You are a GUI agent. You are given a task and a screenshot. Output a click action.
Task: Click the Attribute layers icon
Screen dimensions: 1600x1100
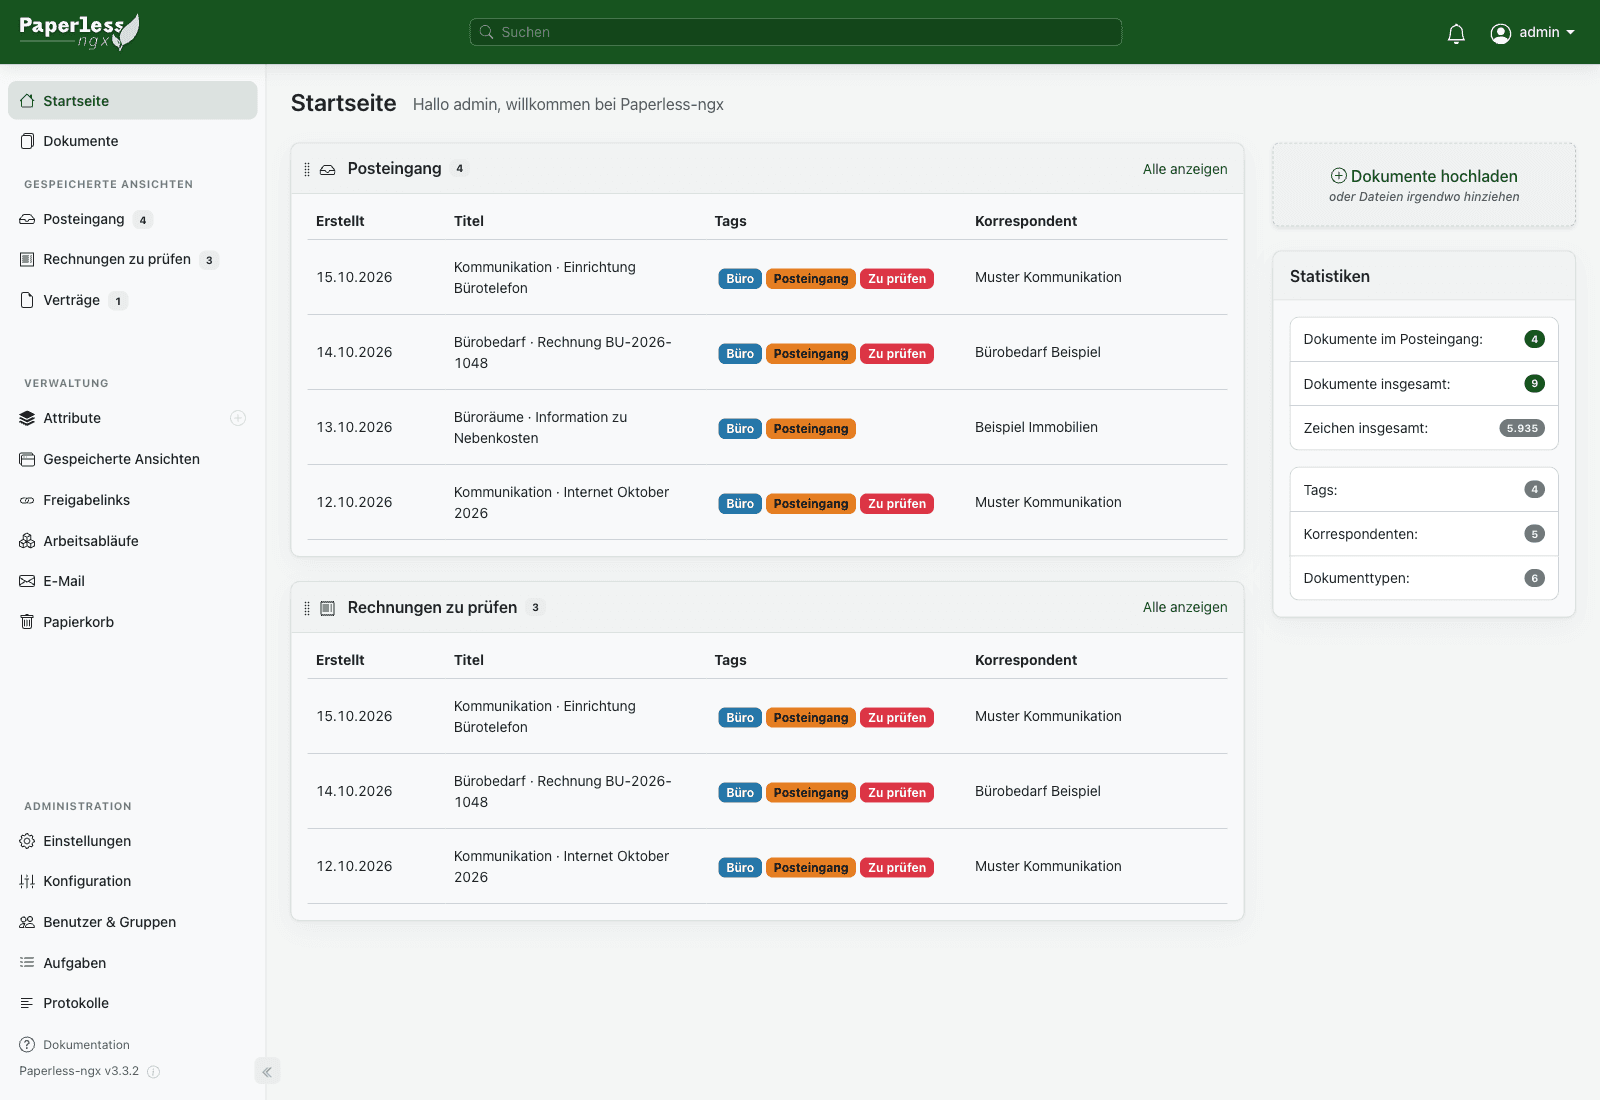27,418
